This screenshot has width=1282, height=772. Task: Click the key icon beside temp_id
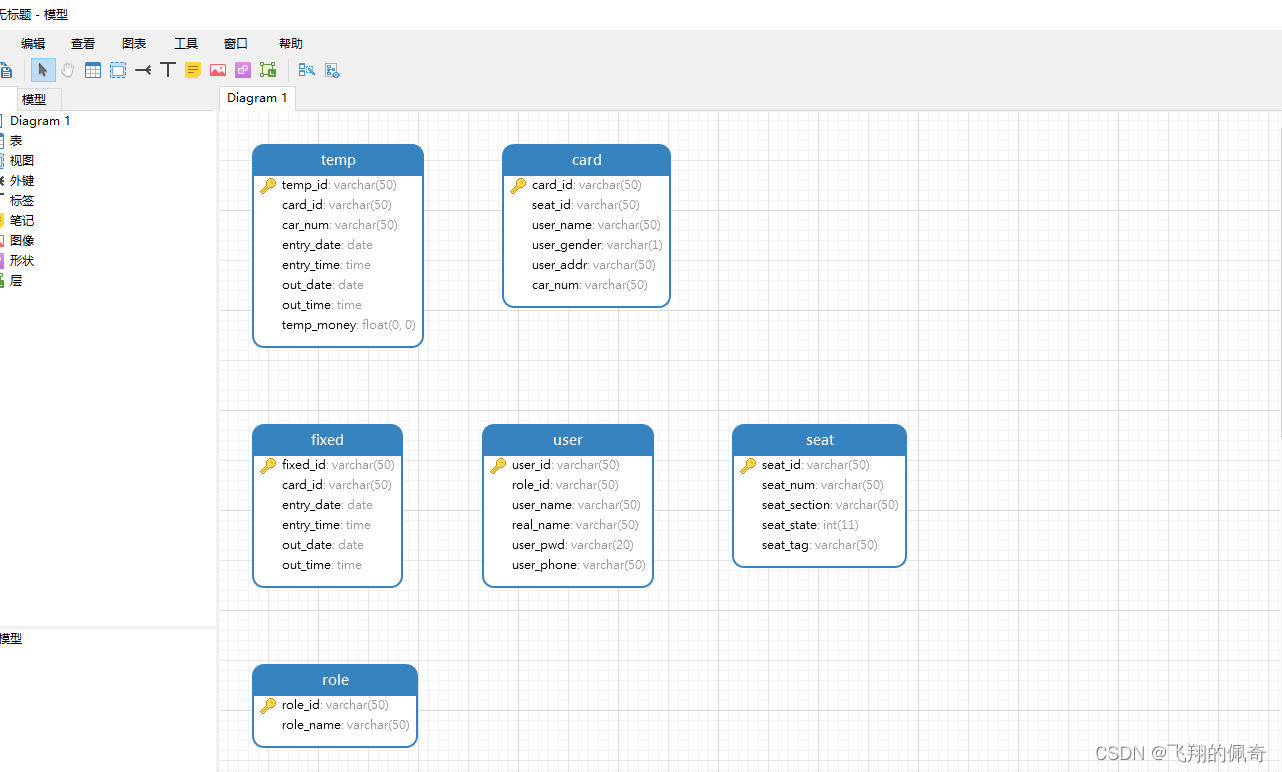[x=268, y=185]
